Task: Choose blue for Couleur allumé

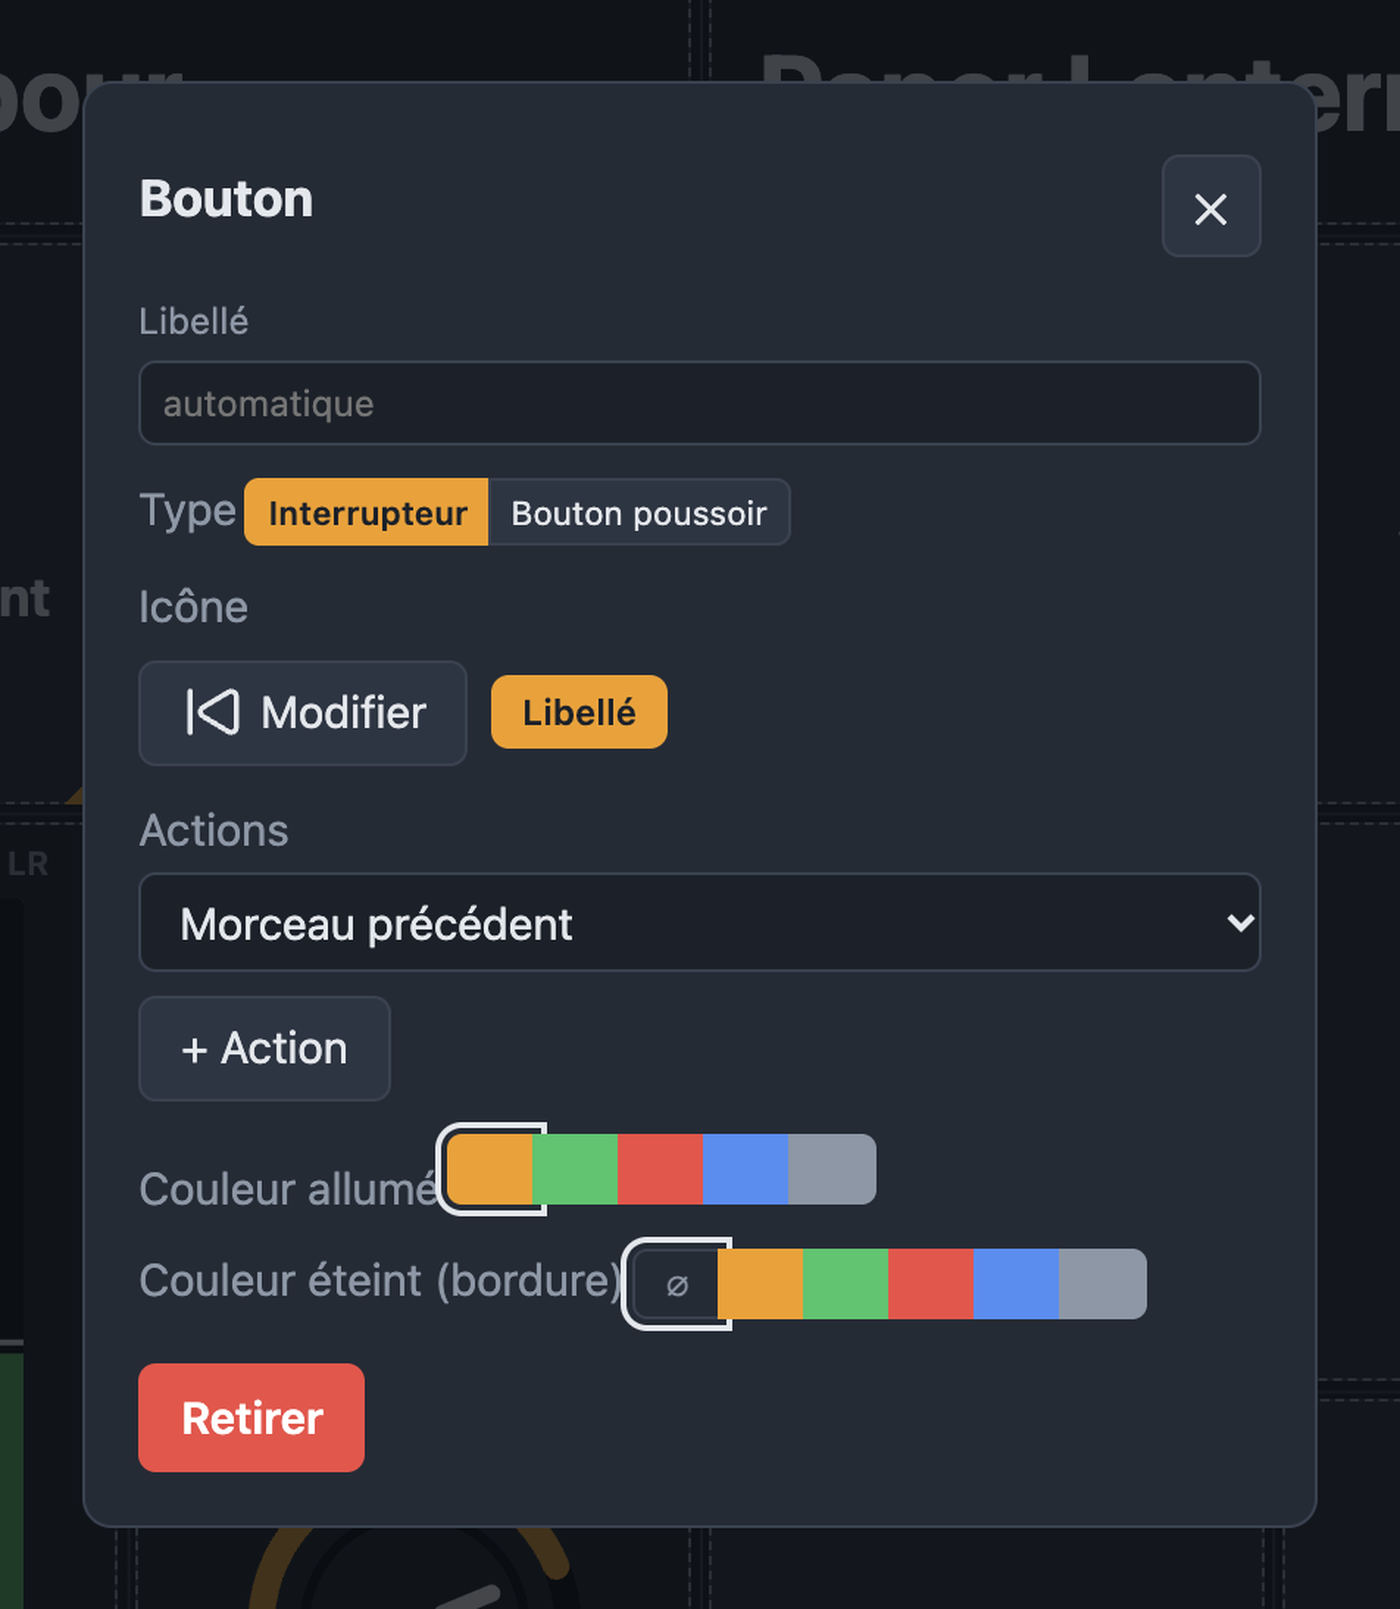Action: tap(746, 1169)
